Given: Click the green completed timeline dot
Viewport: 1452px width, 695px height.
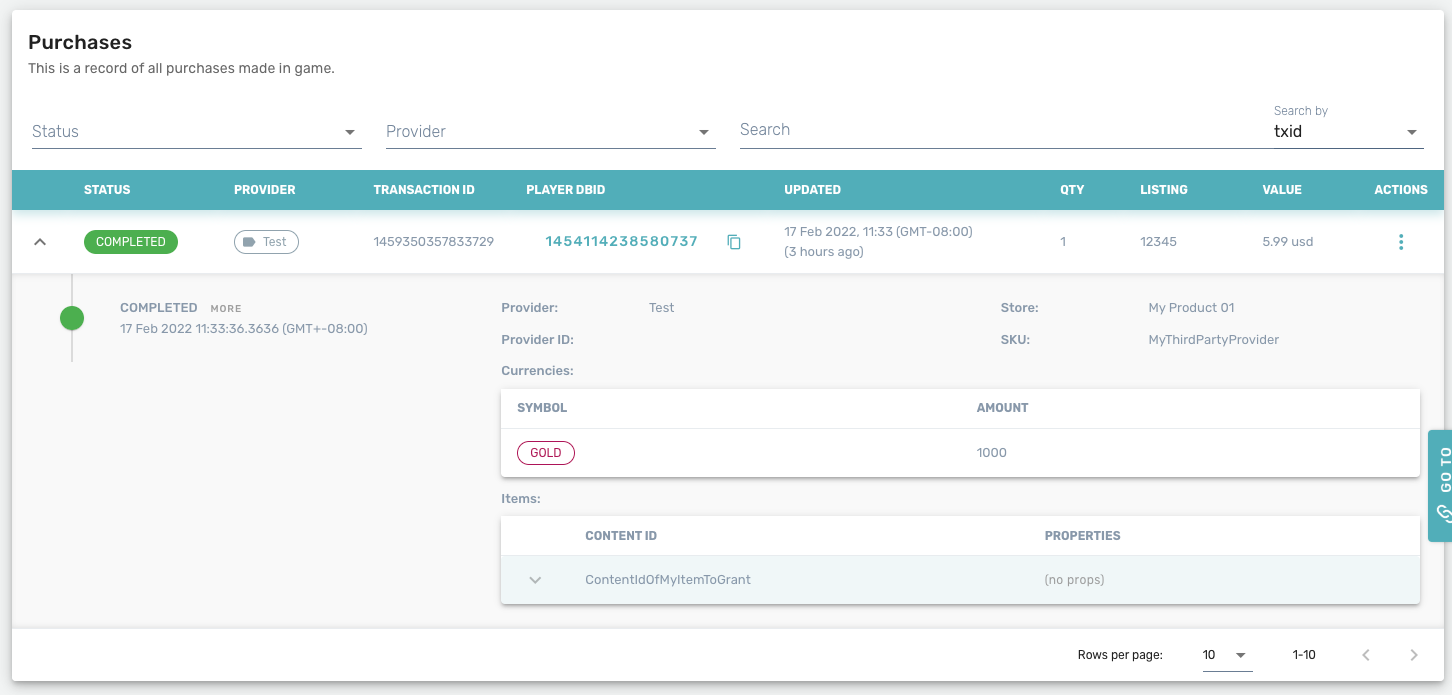Looking at the screenshot, I should [x=72, y=318].
